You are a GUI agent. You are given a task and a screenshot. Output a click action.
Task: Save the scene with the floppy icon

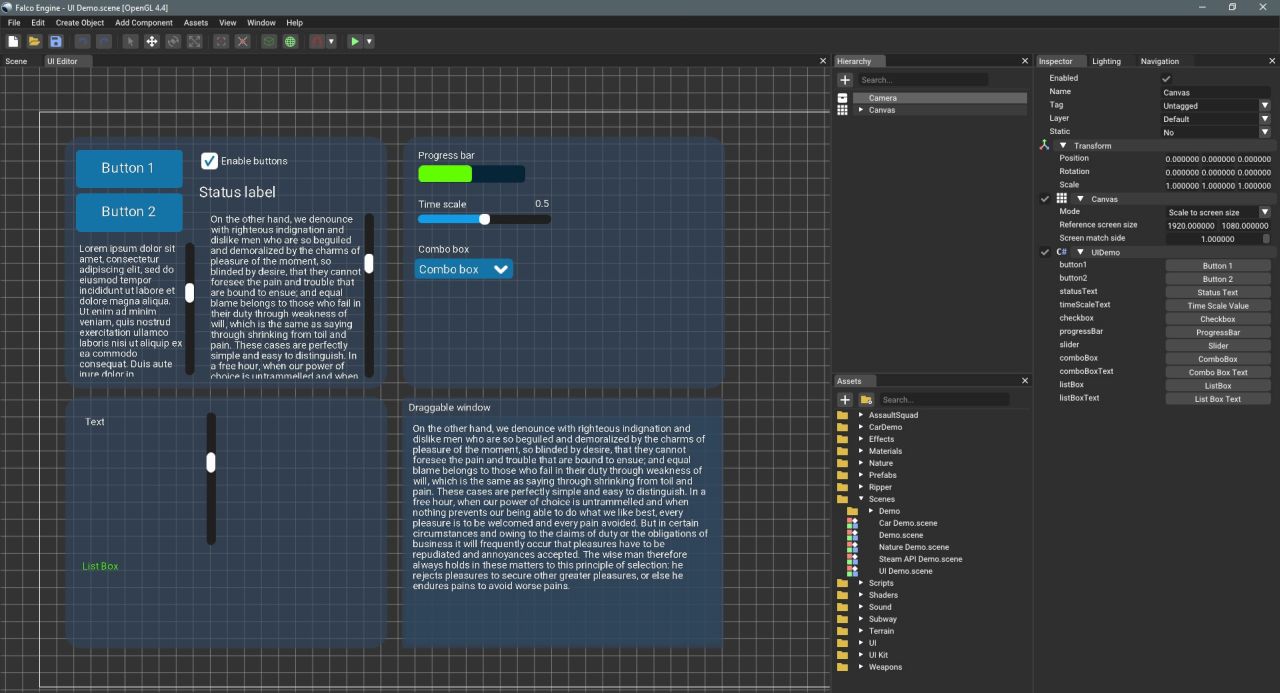coord(56,41)
